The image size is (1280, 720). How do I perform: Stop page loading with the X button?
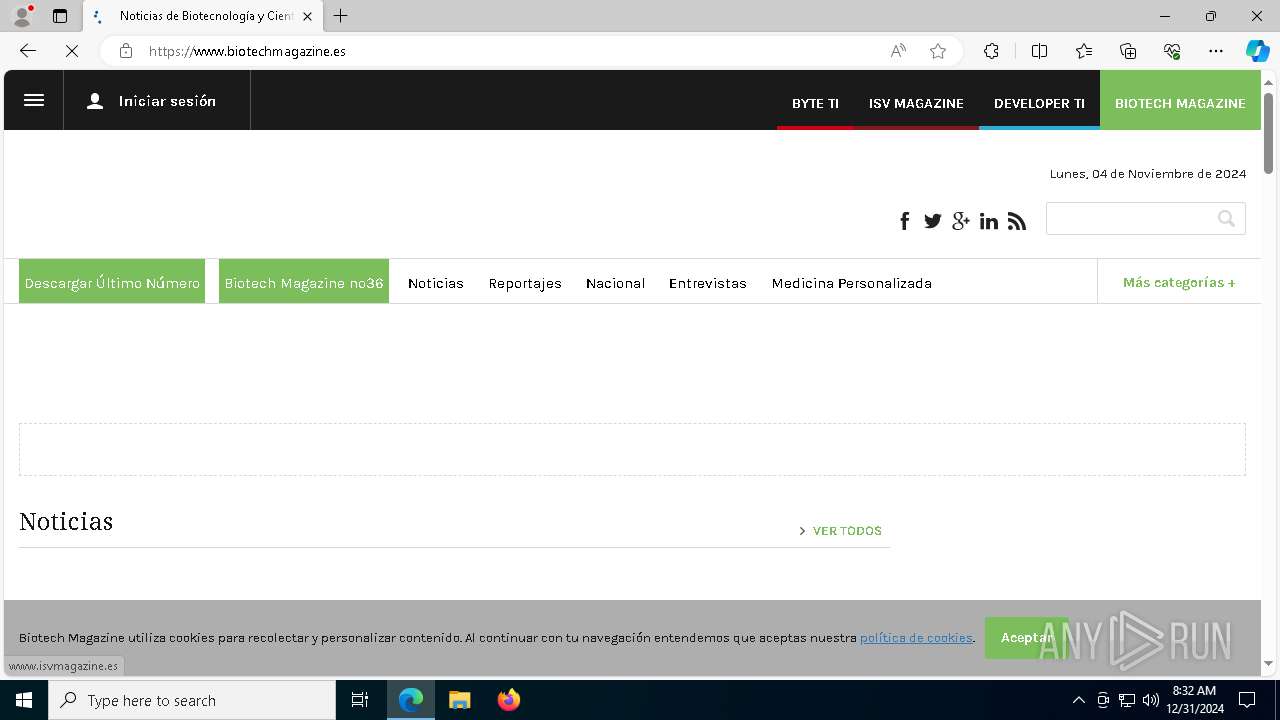[72, 51]
